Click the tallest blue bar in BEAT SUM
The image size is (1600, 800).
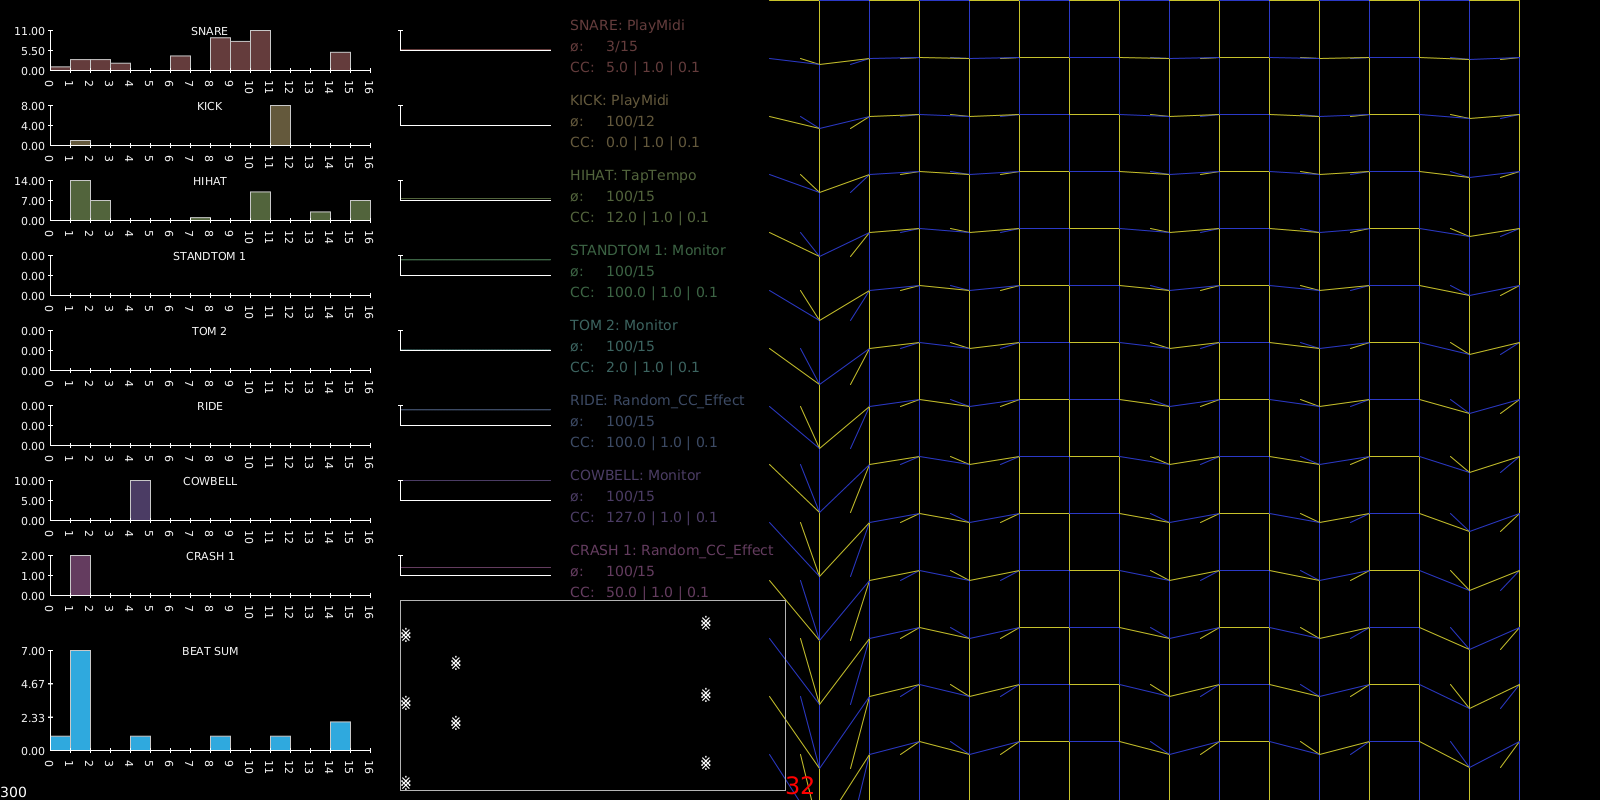[80, 700]
